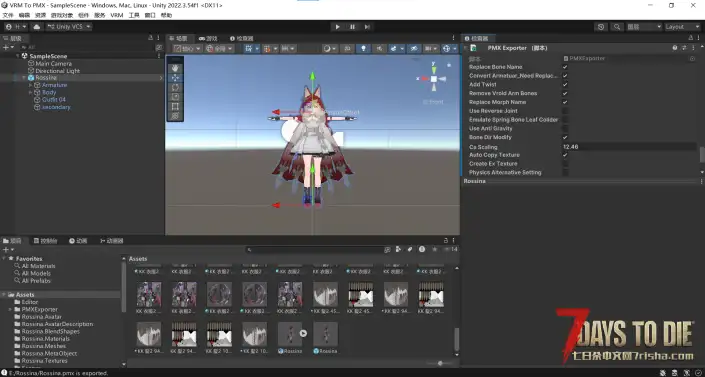This screenshot has height=377, width=705.
Task: Open the VRM menu
Action: [x=116, y=15]
